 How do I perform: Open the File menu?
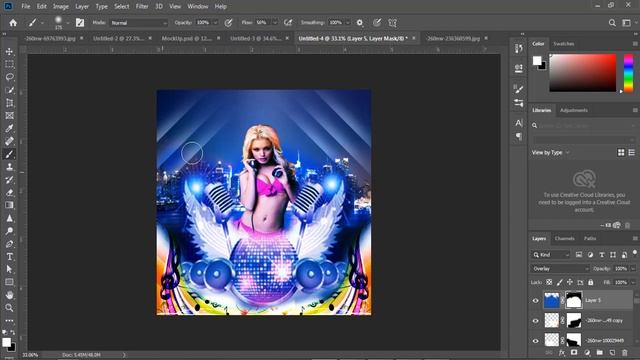click(26, 7)
